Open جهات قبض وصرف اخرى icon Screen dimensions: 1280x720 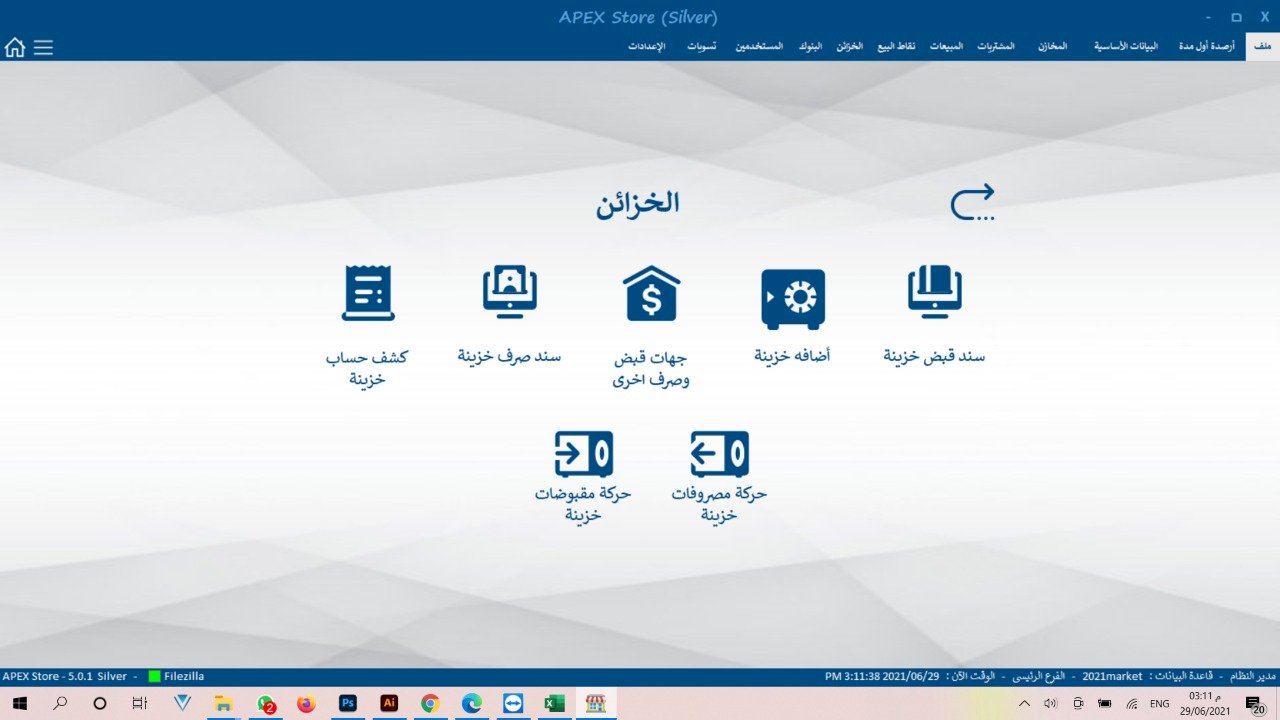651,294
